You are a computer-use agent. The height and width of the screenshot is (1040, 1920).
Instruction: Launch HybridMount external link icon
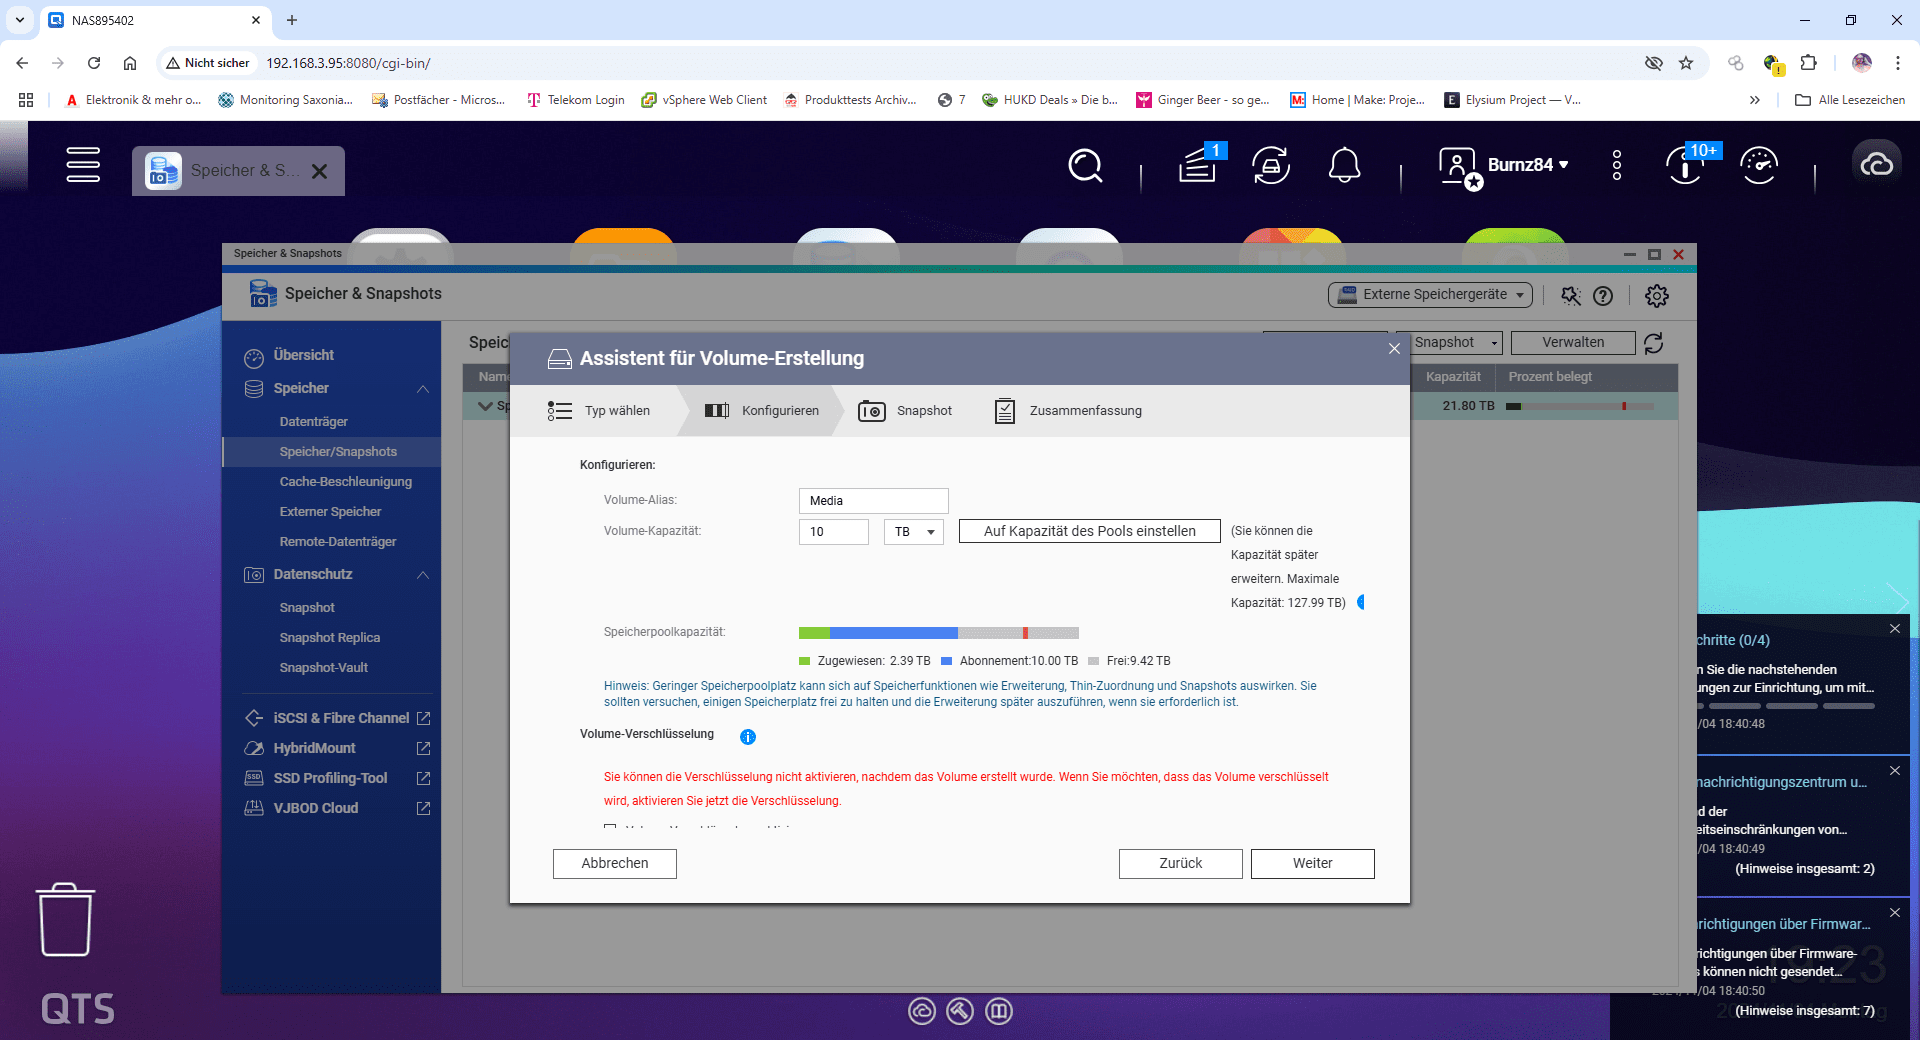tap(423, 748)
